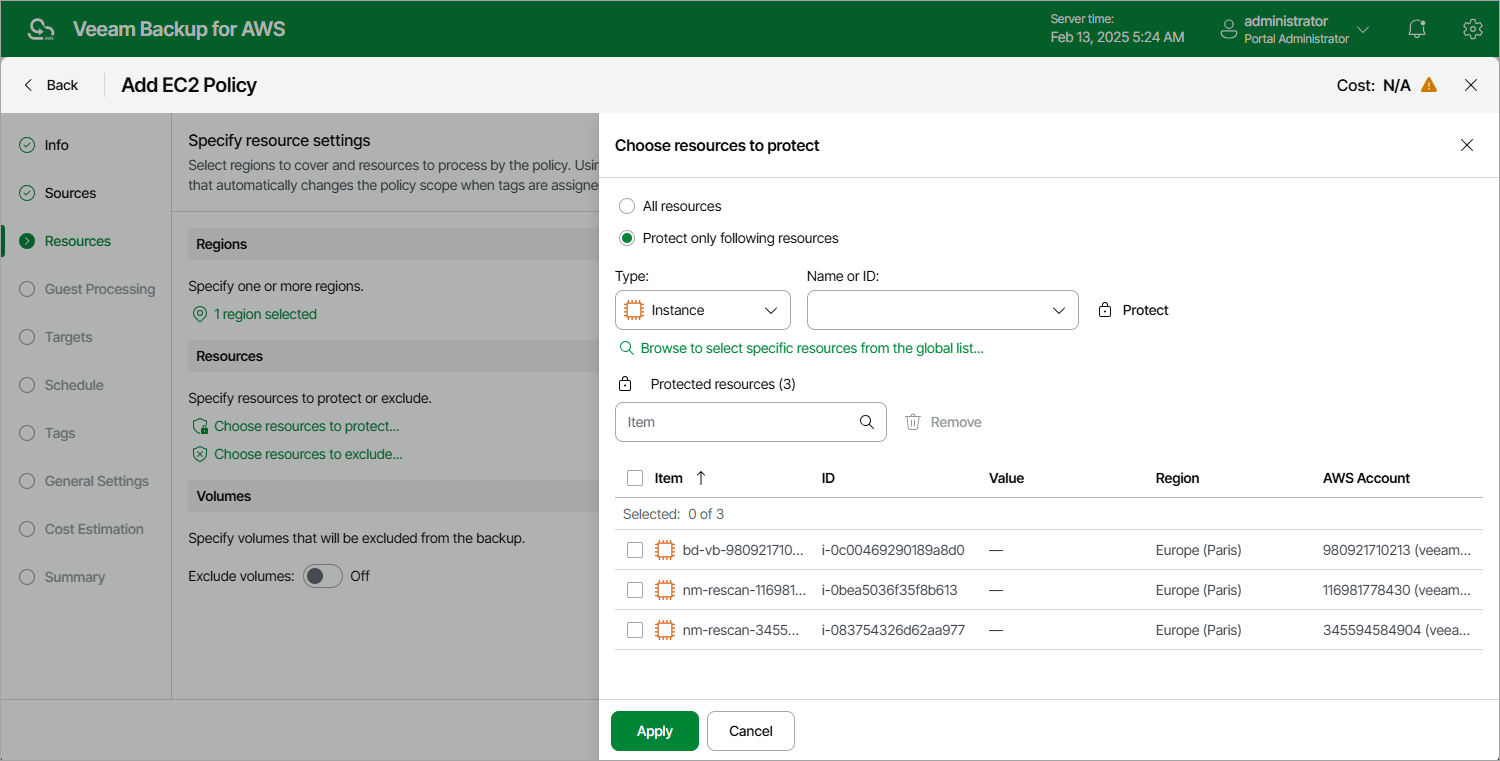The width and height of the screenshot is (1500, 761).
Task: Open the configuration gear icon
Action: point(1472,29)
